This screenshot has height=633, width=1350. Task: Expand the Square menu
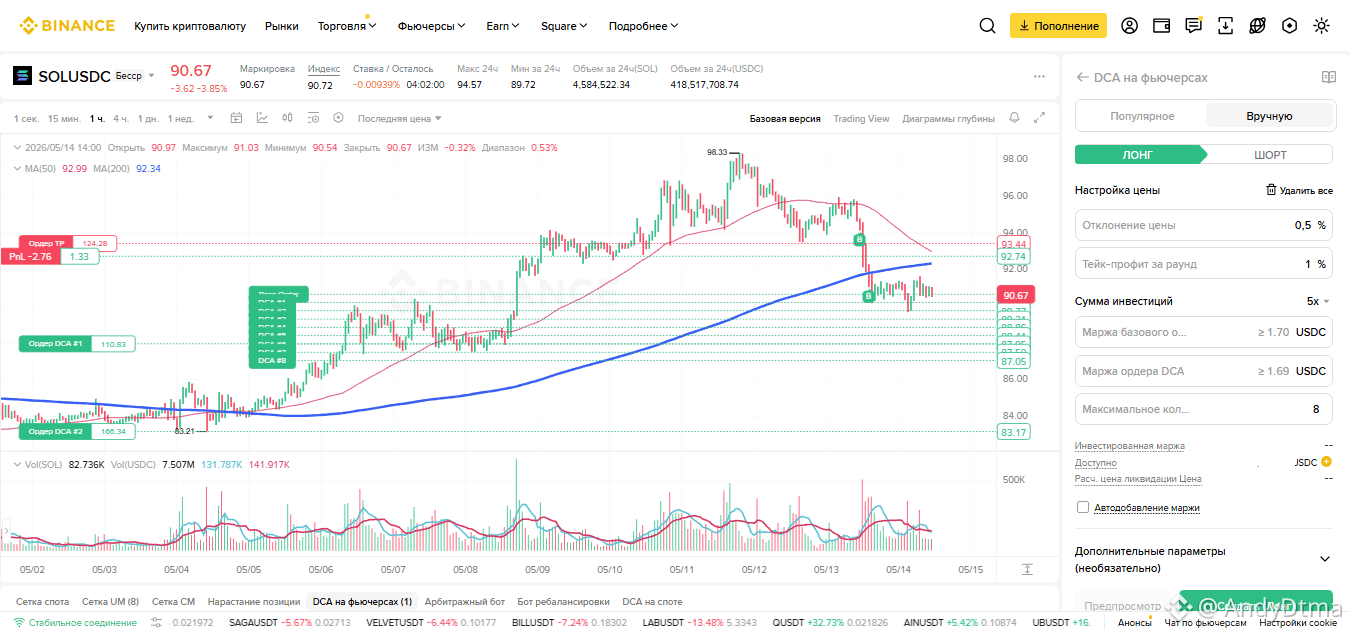(x=564, y=26)
